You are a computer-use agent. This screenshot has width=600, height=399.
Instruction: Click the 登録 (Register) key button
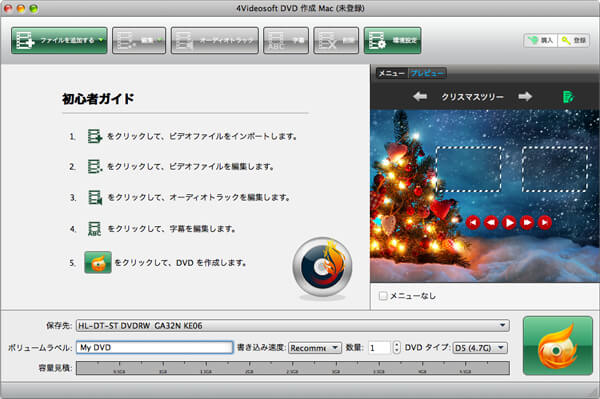tap(574, 40)
